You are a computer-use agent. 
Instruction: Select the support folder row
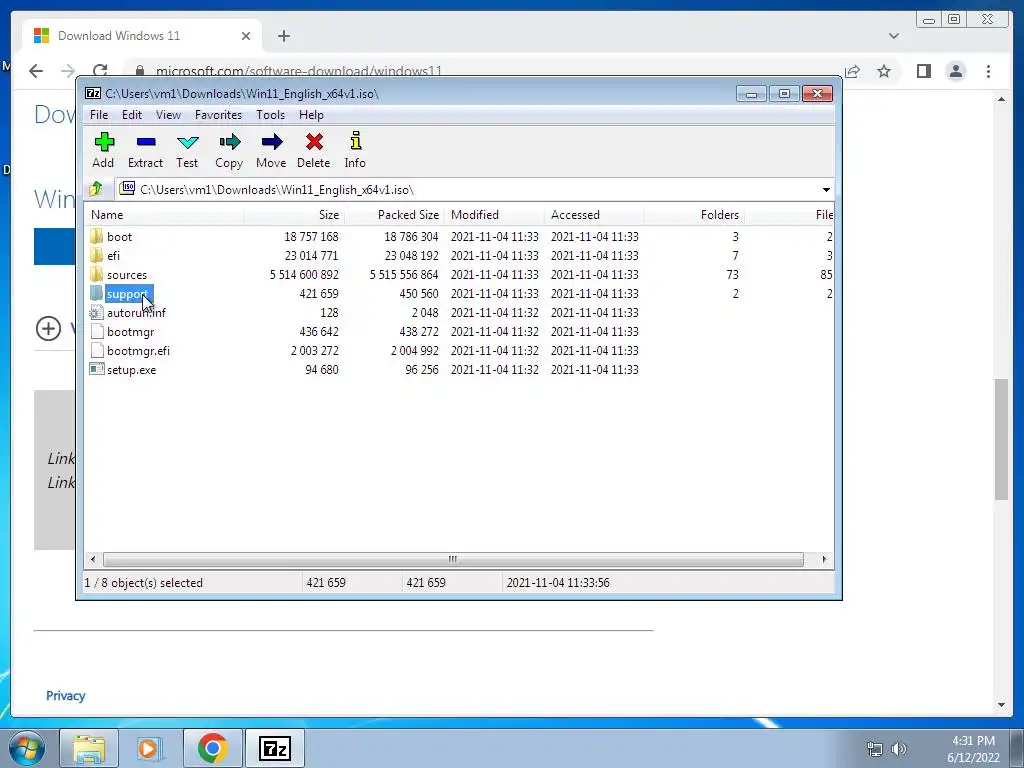click(460, 294)
